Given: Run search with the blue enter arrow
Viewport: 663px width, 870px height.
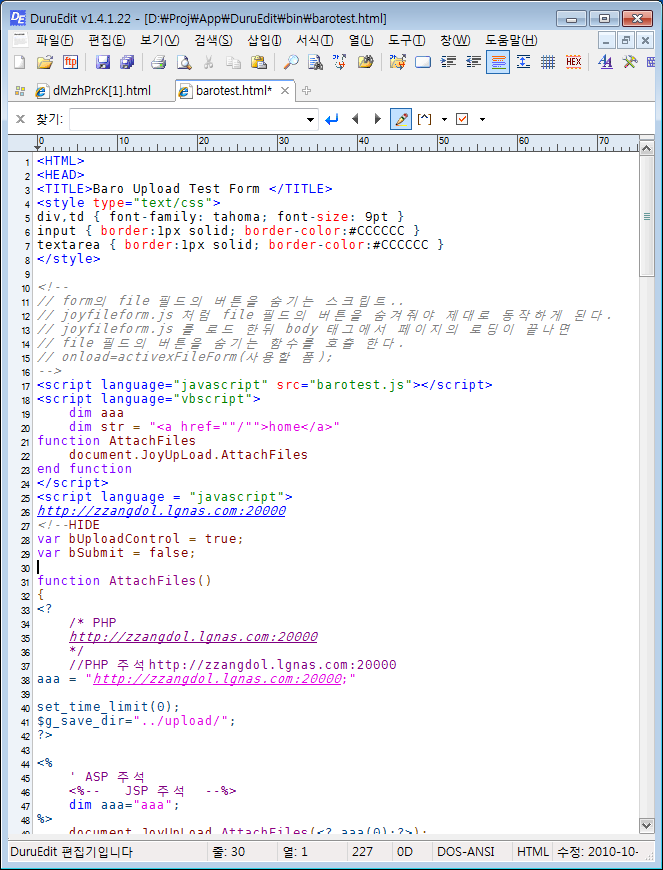Looking at the screenshot, I should point(332,119).
